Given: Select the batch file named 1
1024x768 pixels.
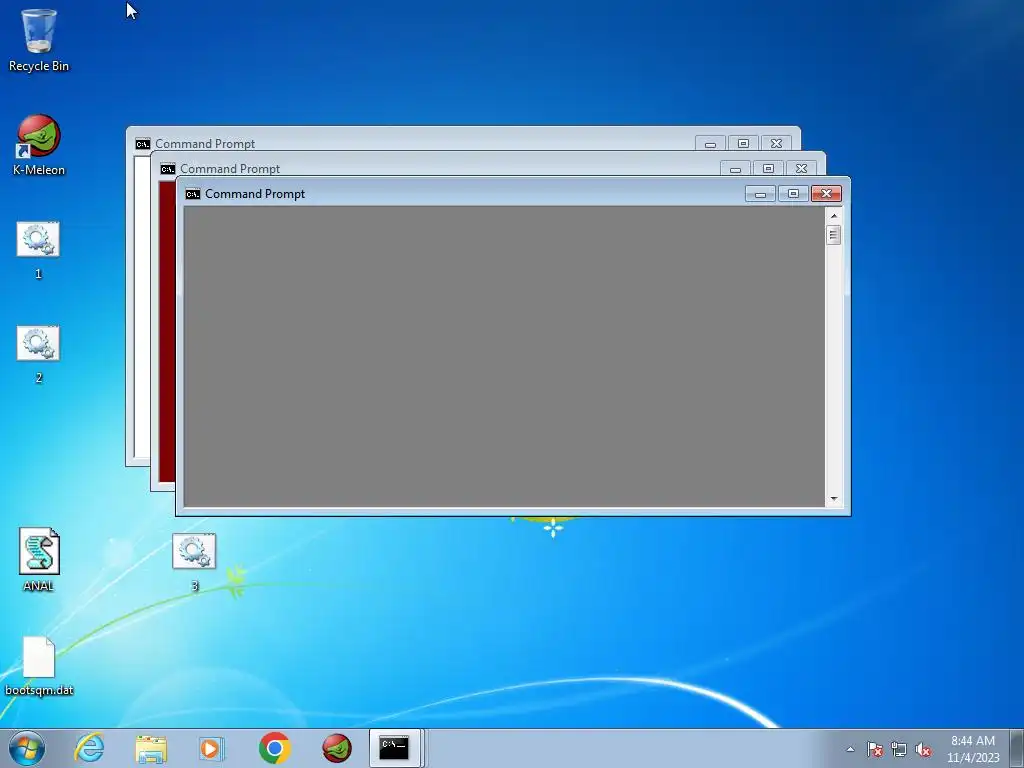Looking at the screenshot, I should [x=38, y=250].
